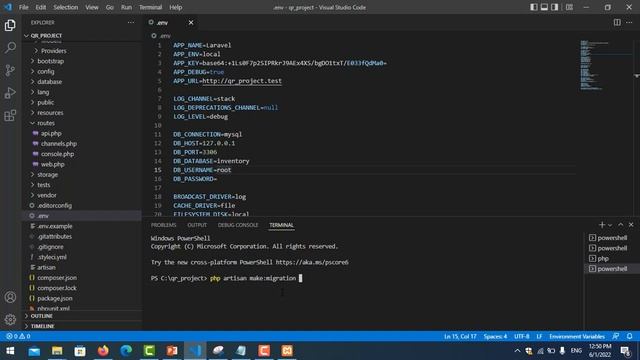Open the Selection menu
640x360 pixels.
coord(65,7)
